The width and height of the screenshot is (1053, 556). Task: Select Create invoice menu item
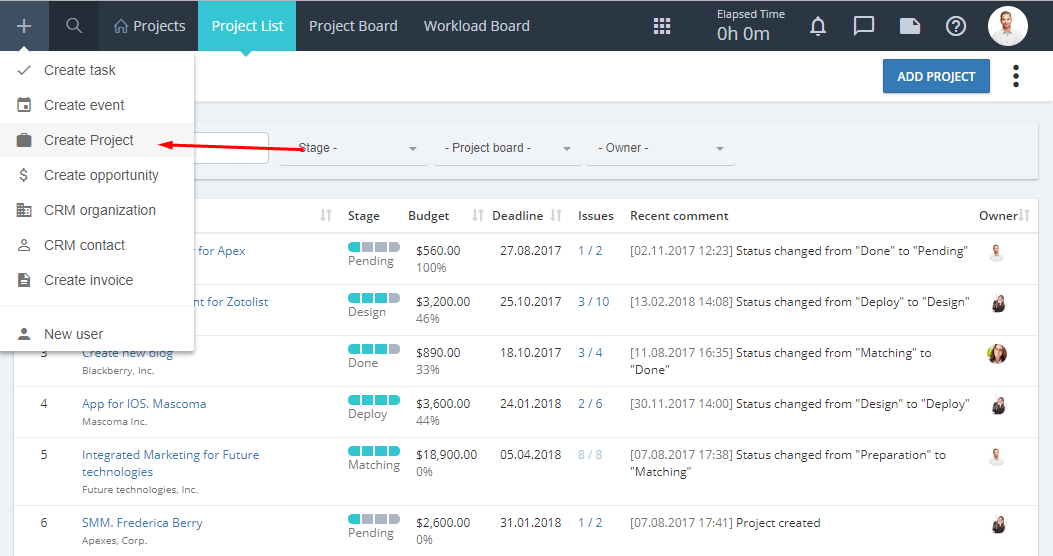[x=97, y=280]
